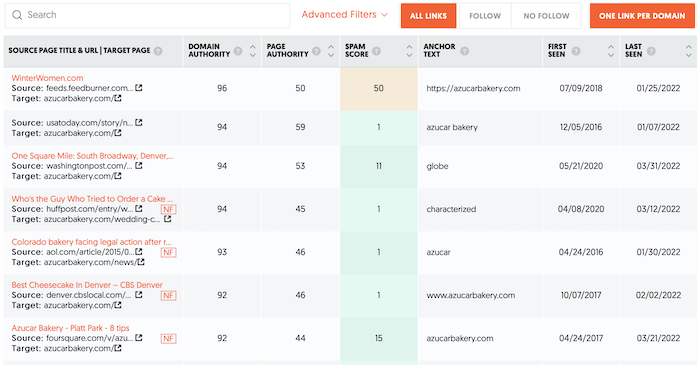The height and width of the screenshot is (365, 700).
Task: Click first seen date 12/05/2016
Action: tap(581, 127)
